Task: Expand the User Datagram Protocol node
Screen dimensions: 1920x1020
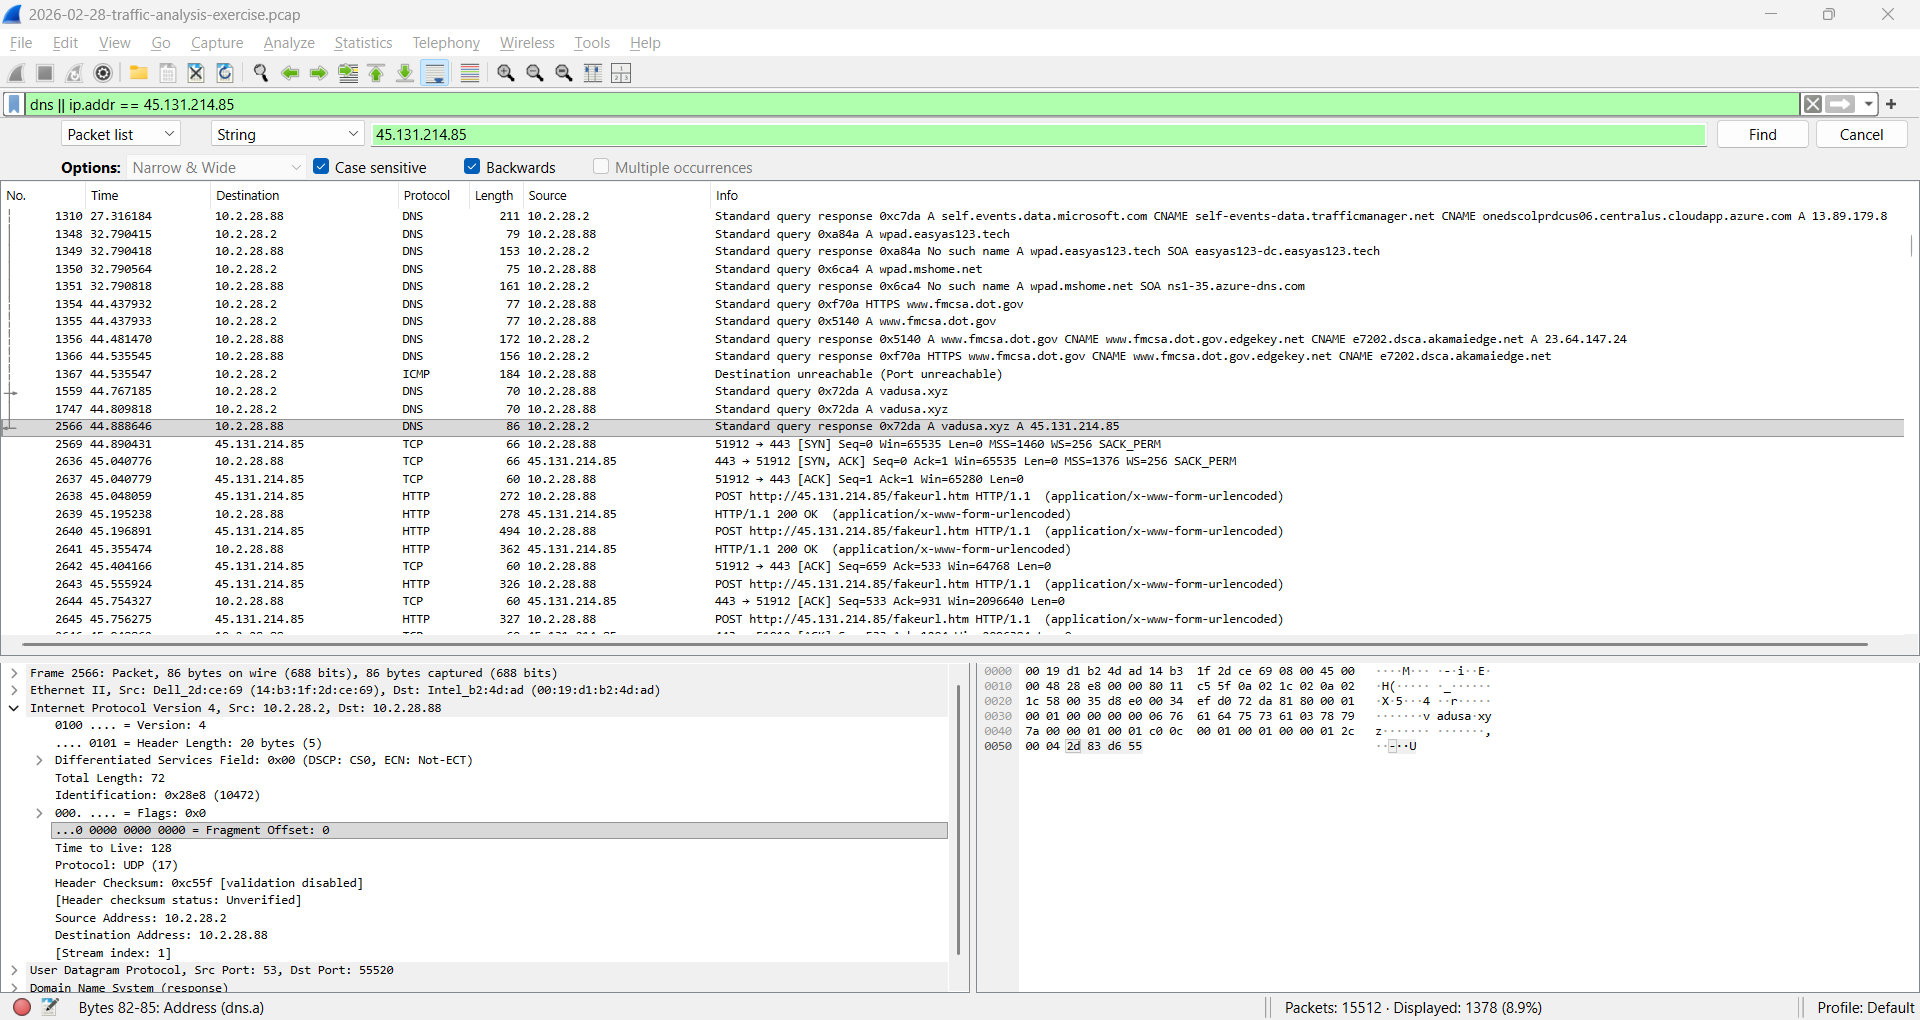Action: click(14, 970)
